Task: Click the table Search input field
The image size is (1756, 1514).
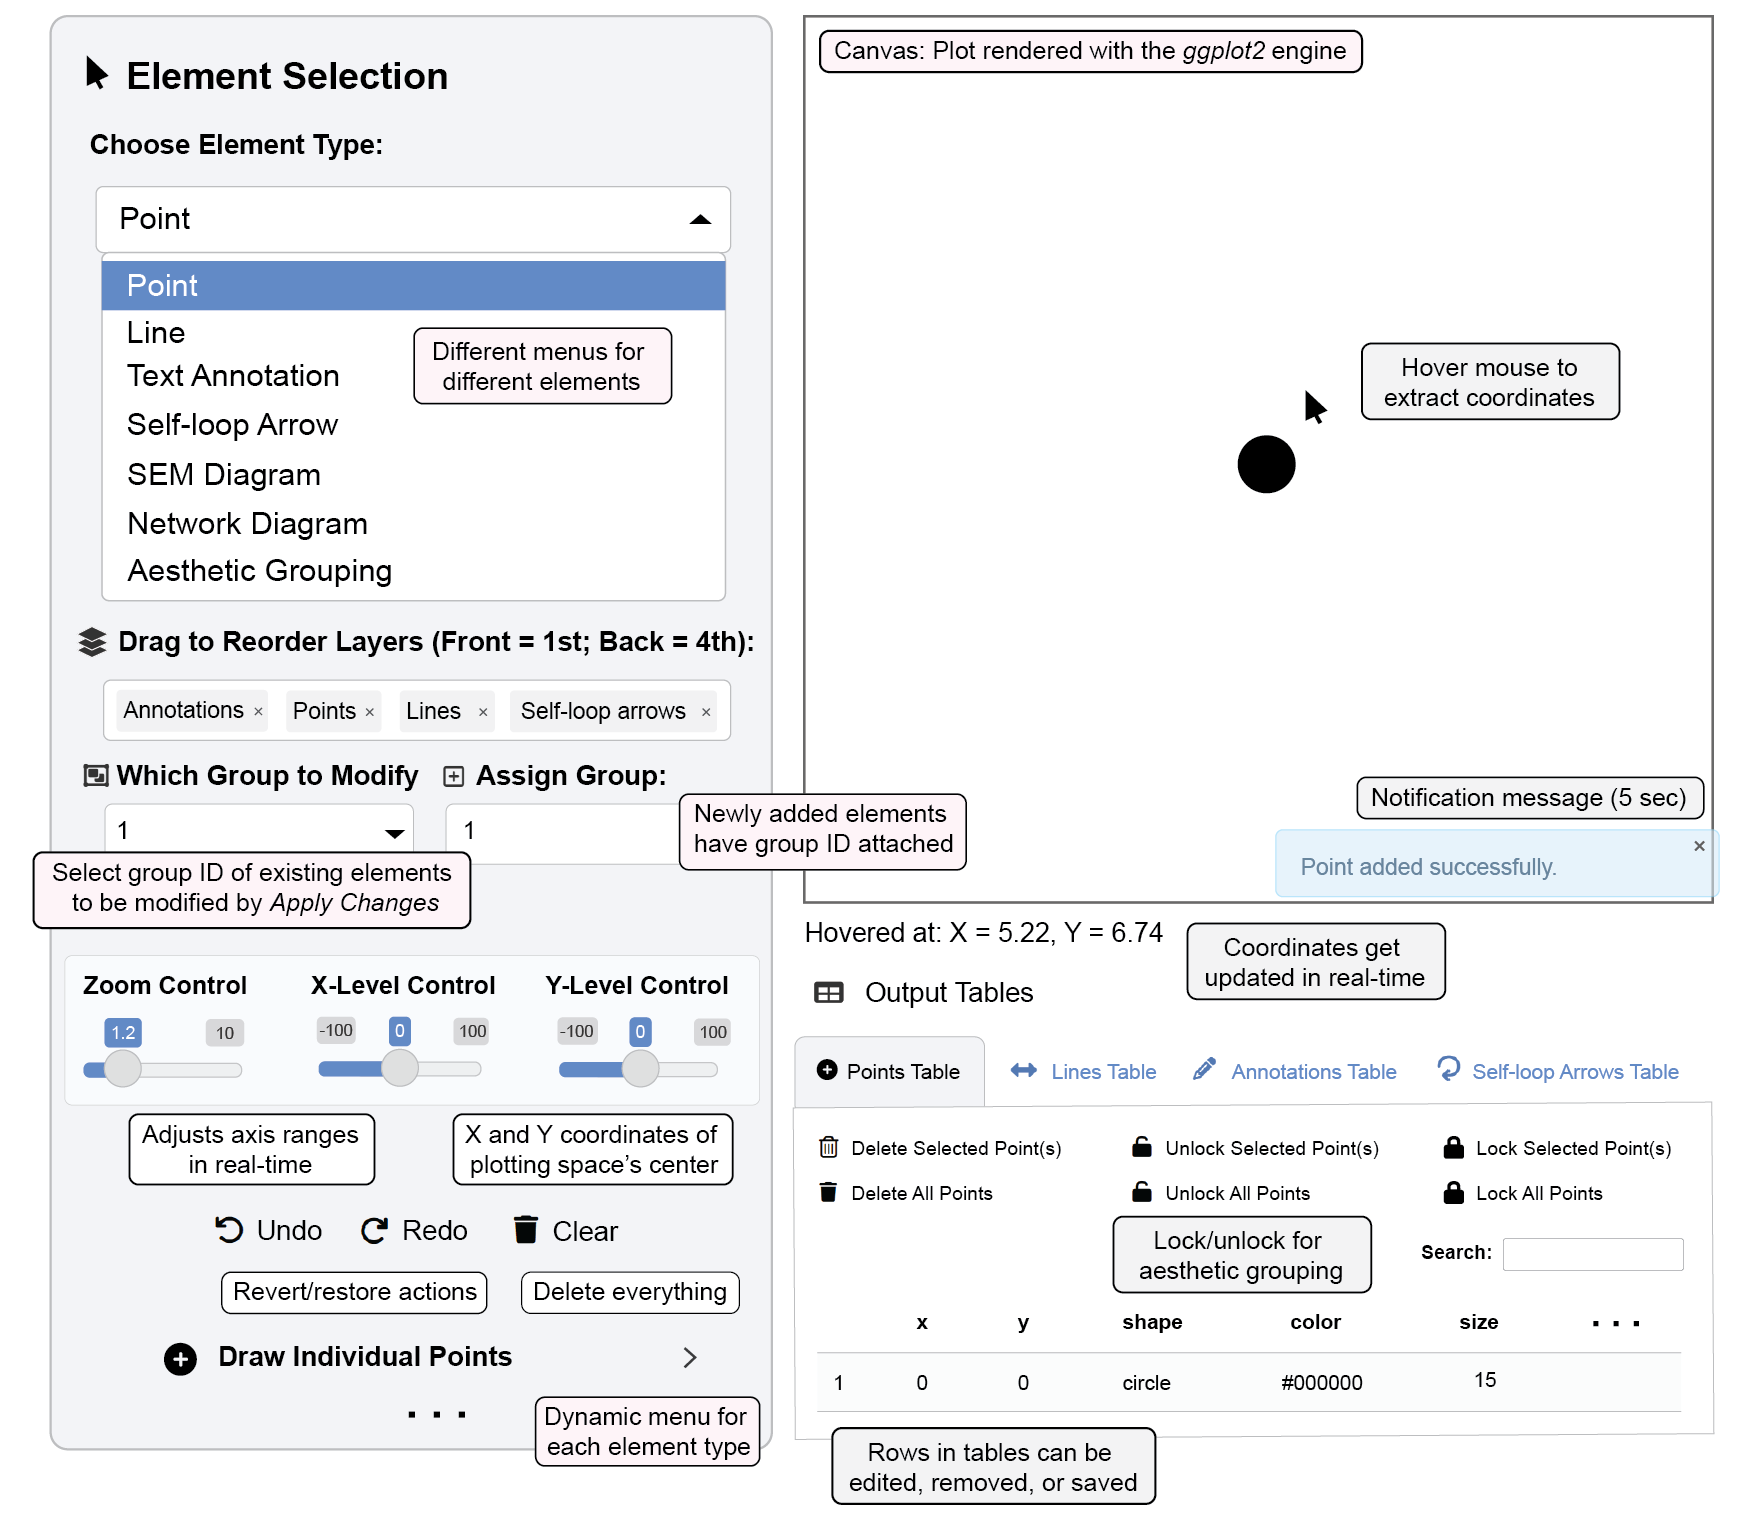Action: [1592, 1253]
